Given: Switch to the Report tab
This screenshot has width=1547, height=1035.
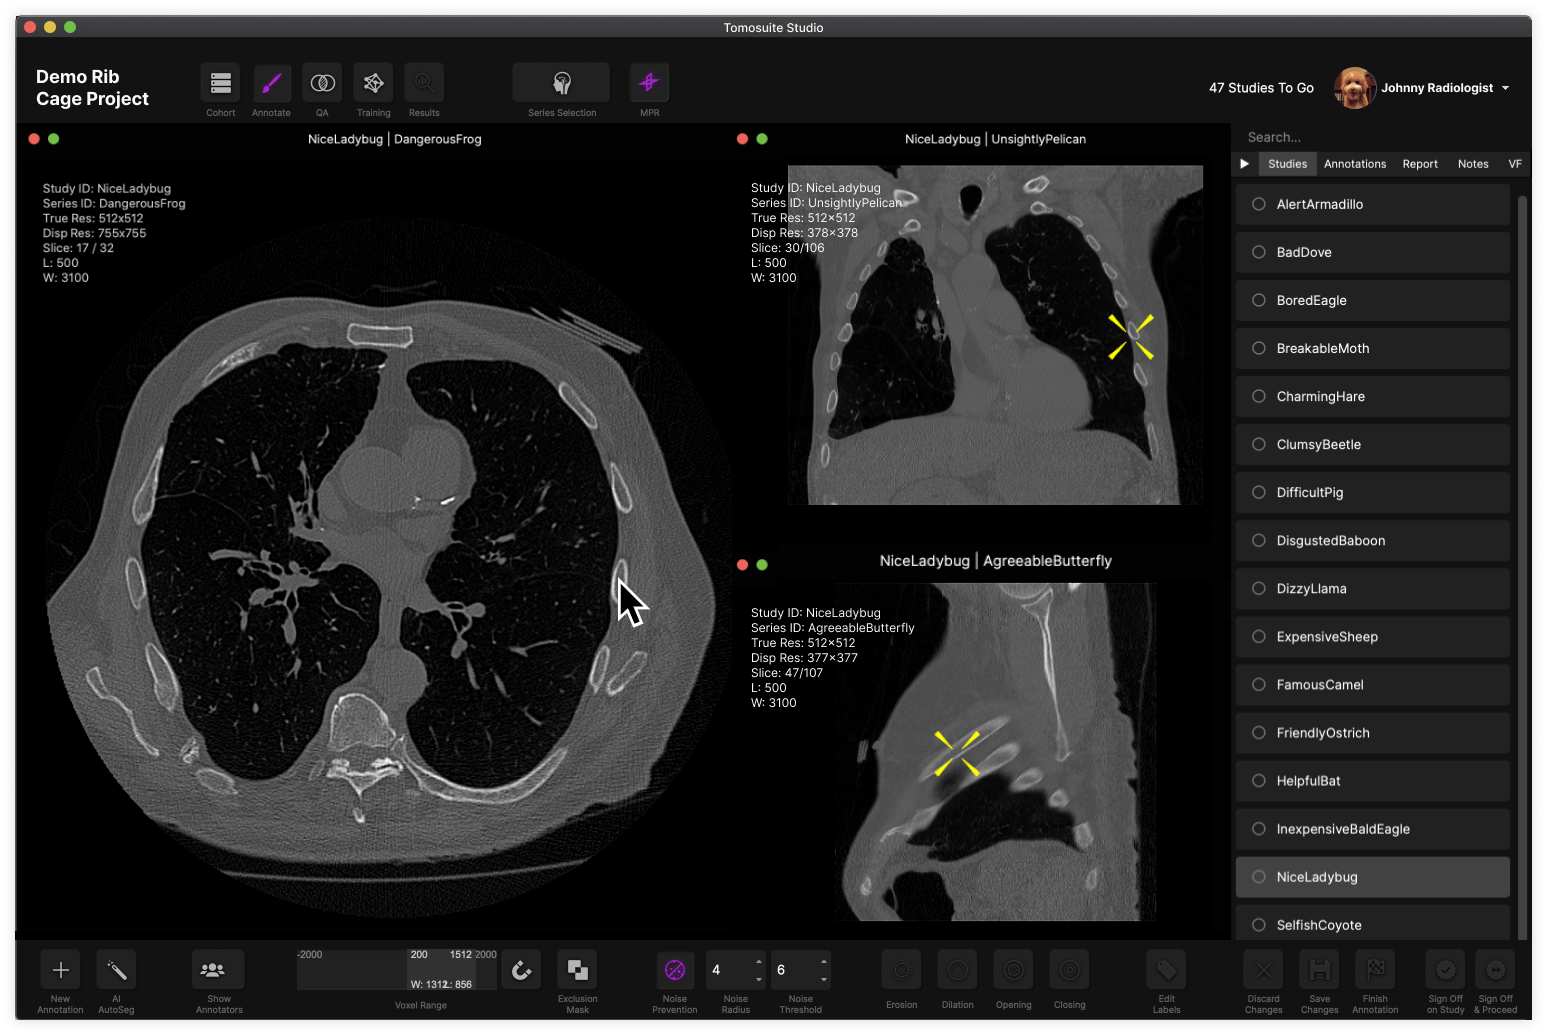Looking at the screenshot, I should pyautogui.click(x=1419, y=164).
